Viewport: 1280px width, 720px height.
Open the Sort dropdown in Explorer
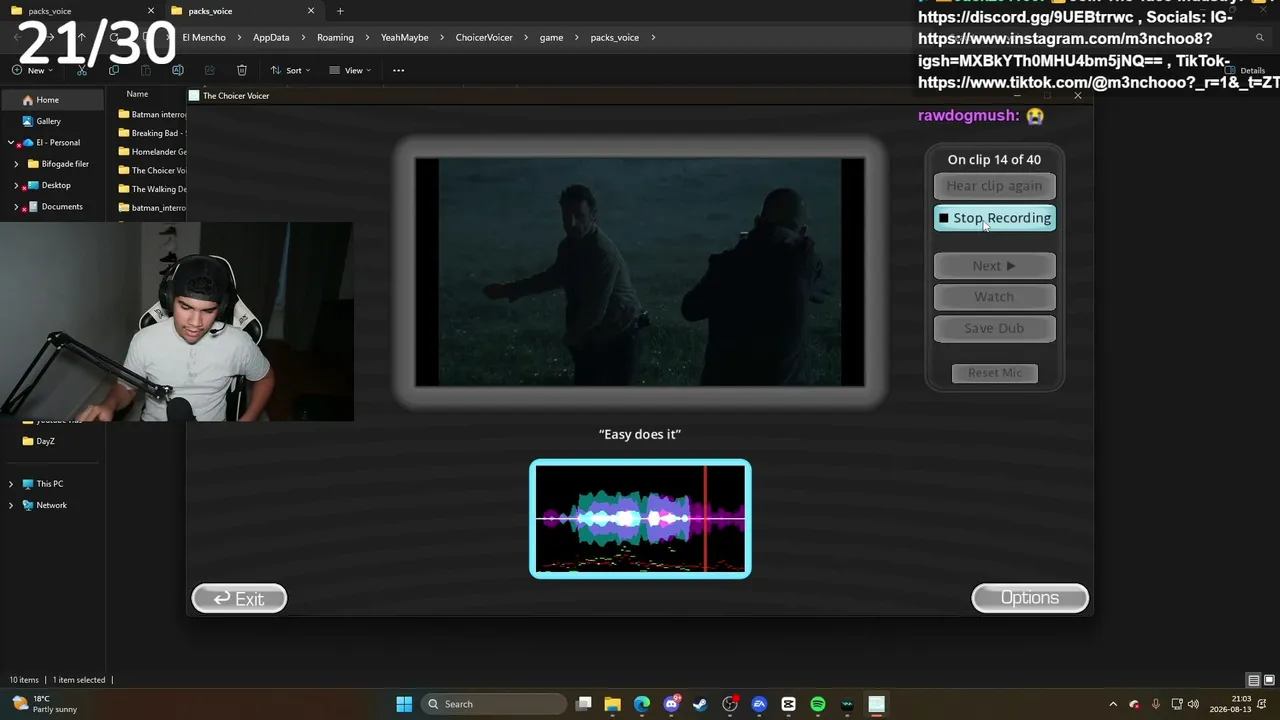click(290, 70)
